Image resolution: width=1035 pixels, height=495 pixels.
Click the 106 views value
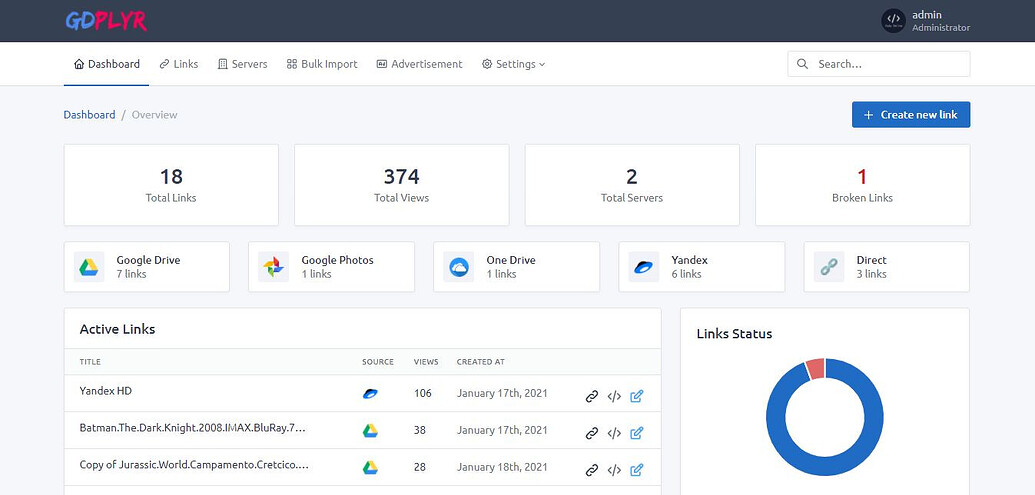pos(422,393)
